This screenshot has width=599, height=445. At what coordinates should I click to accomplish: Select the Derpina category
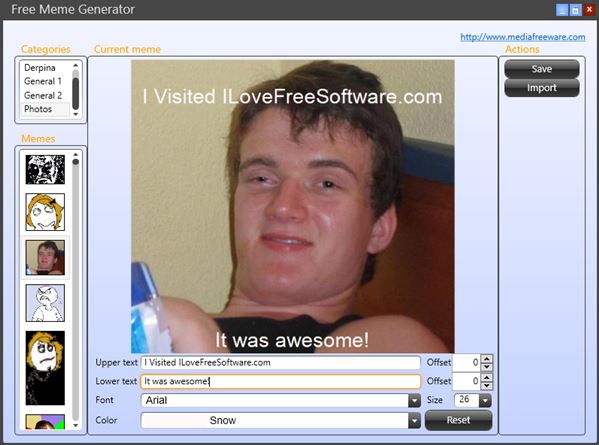[x=40, y=68]
